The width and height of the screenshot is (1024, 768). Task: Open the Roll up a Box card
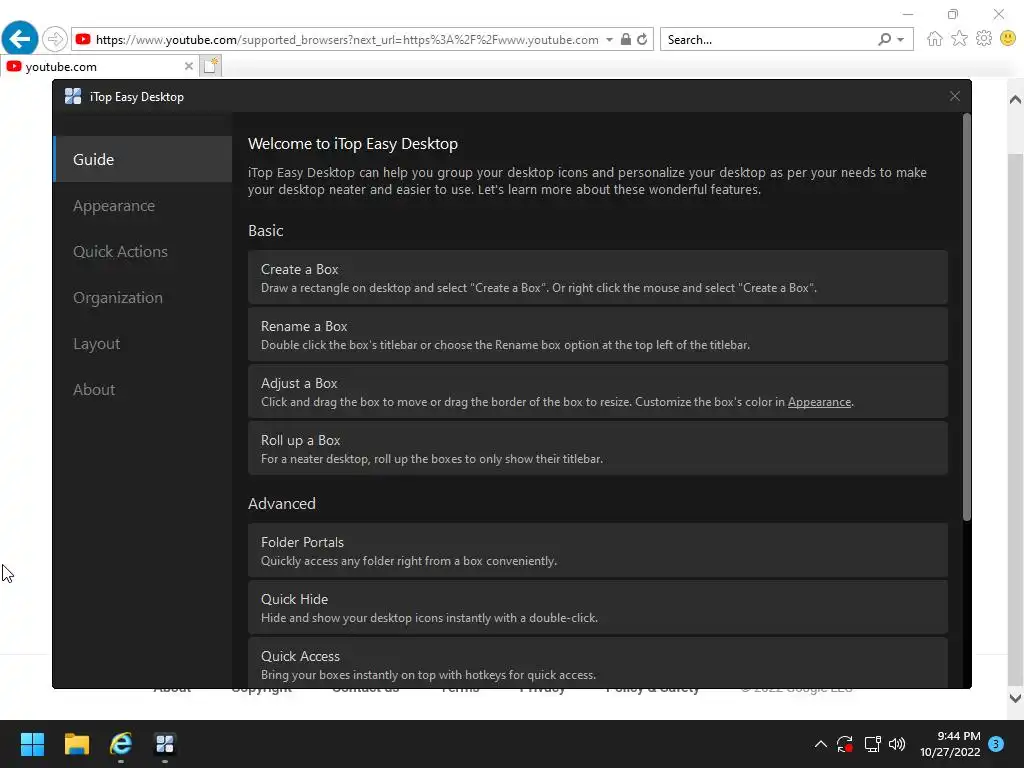[597, 449]
